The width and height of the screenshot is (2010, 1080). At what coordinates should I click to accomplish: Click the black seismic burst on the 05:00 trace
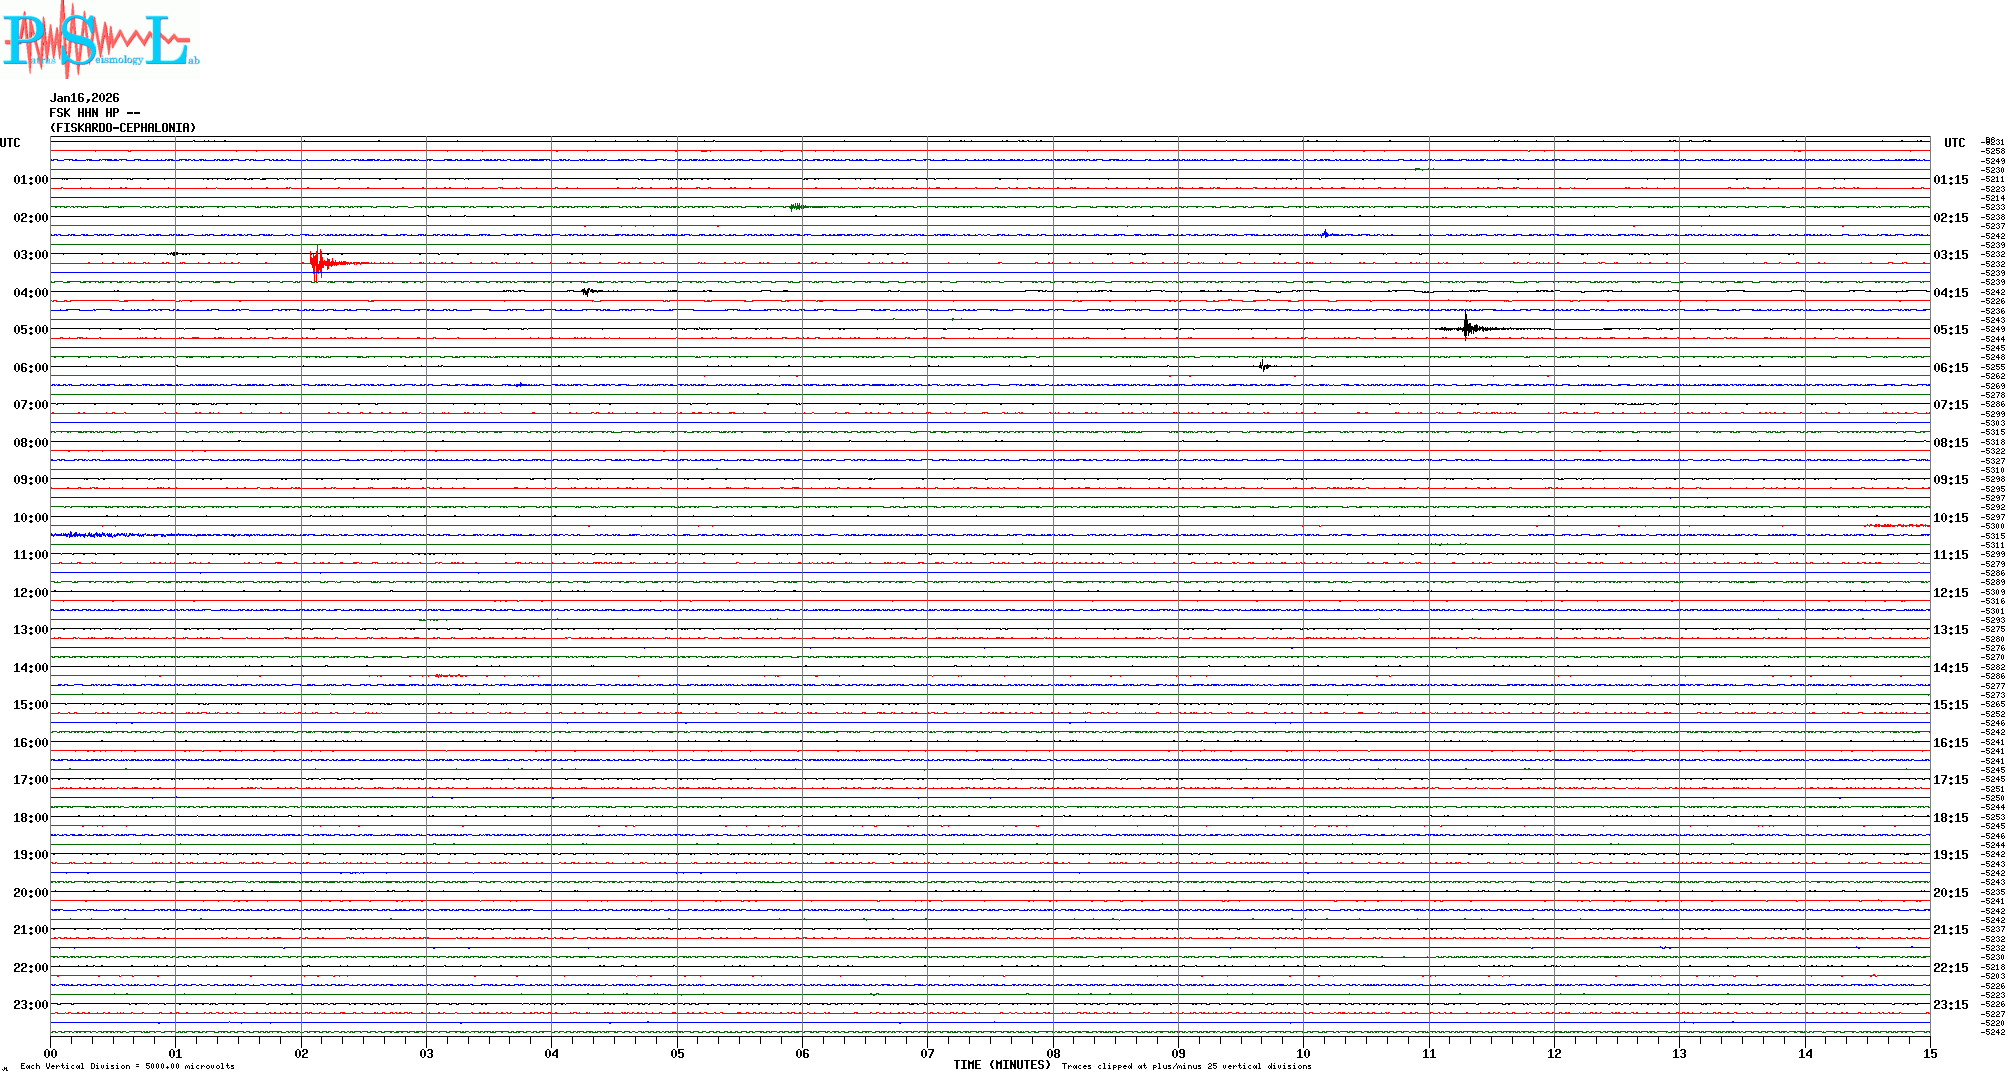[x=1466, y=328]
